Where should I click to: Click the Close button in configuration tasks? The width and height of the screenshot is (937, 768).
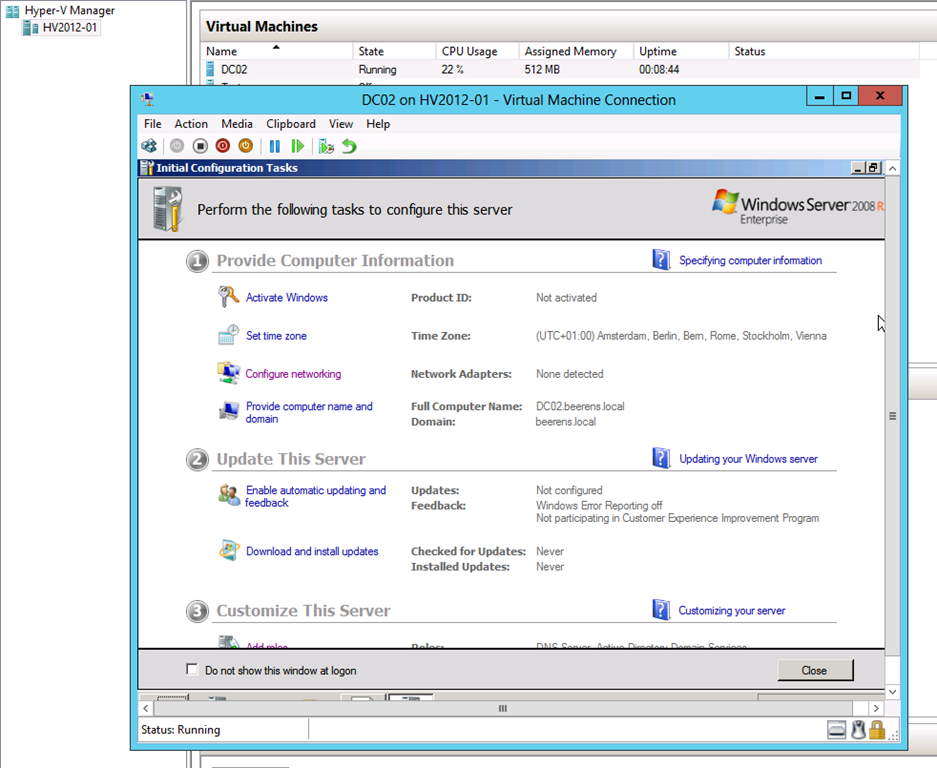(815, 670)
